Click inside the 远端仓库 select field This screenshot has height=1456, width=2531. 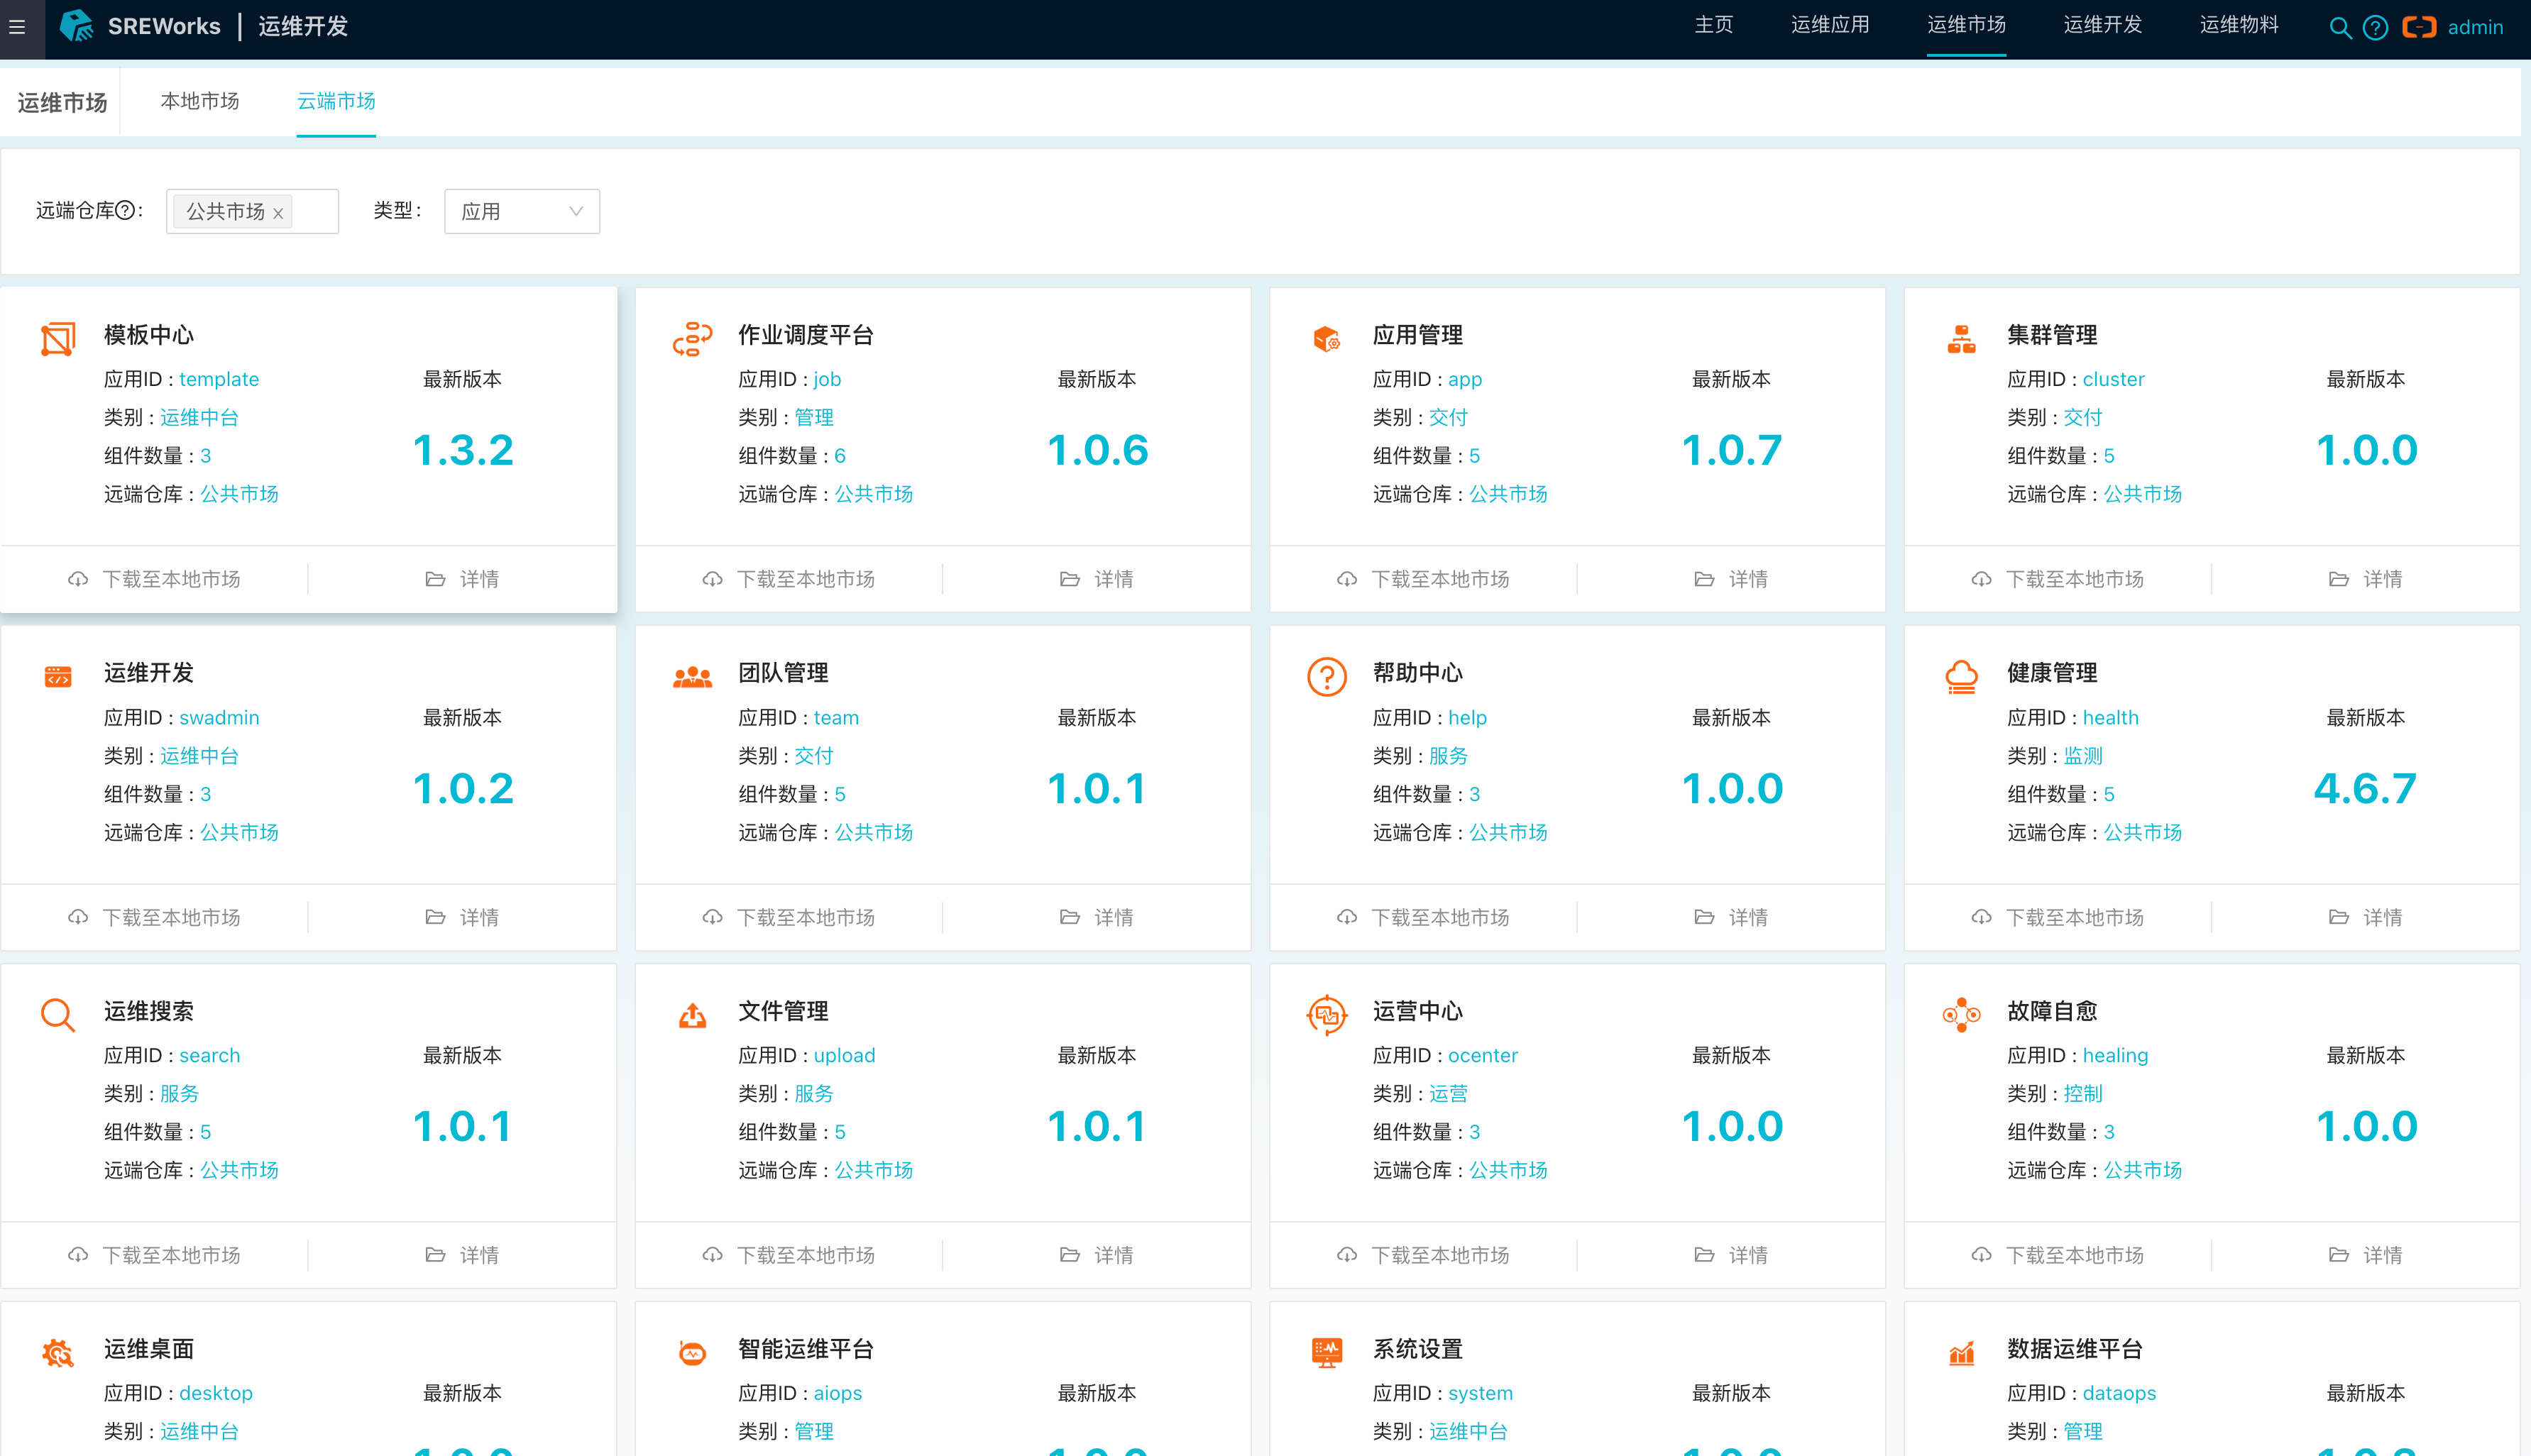point(315,211)
